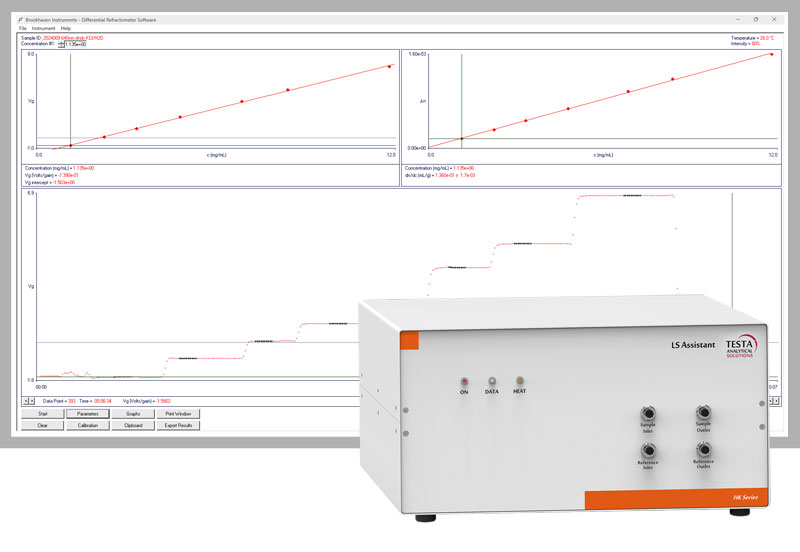The height and width of the screenshot is (552, 800).
Task: Click the Print Window button
Action: (178, 414)
